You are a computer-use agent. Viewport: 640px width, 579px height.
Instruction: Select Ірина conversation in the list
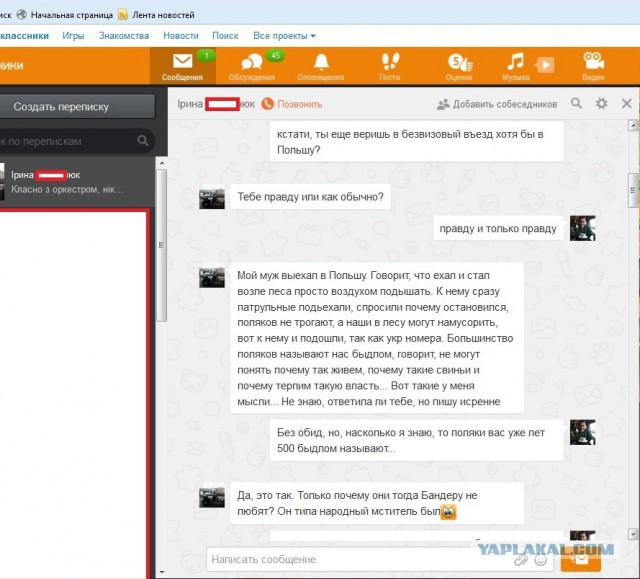click(77, 182)
